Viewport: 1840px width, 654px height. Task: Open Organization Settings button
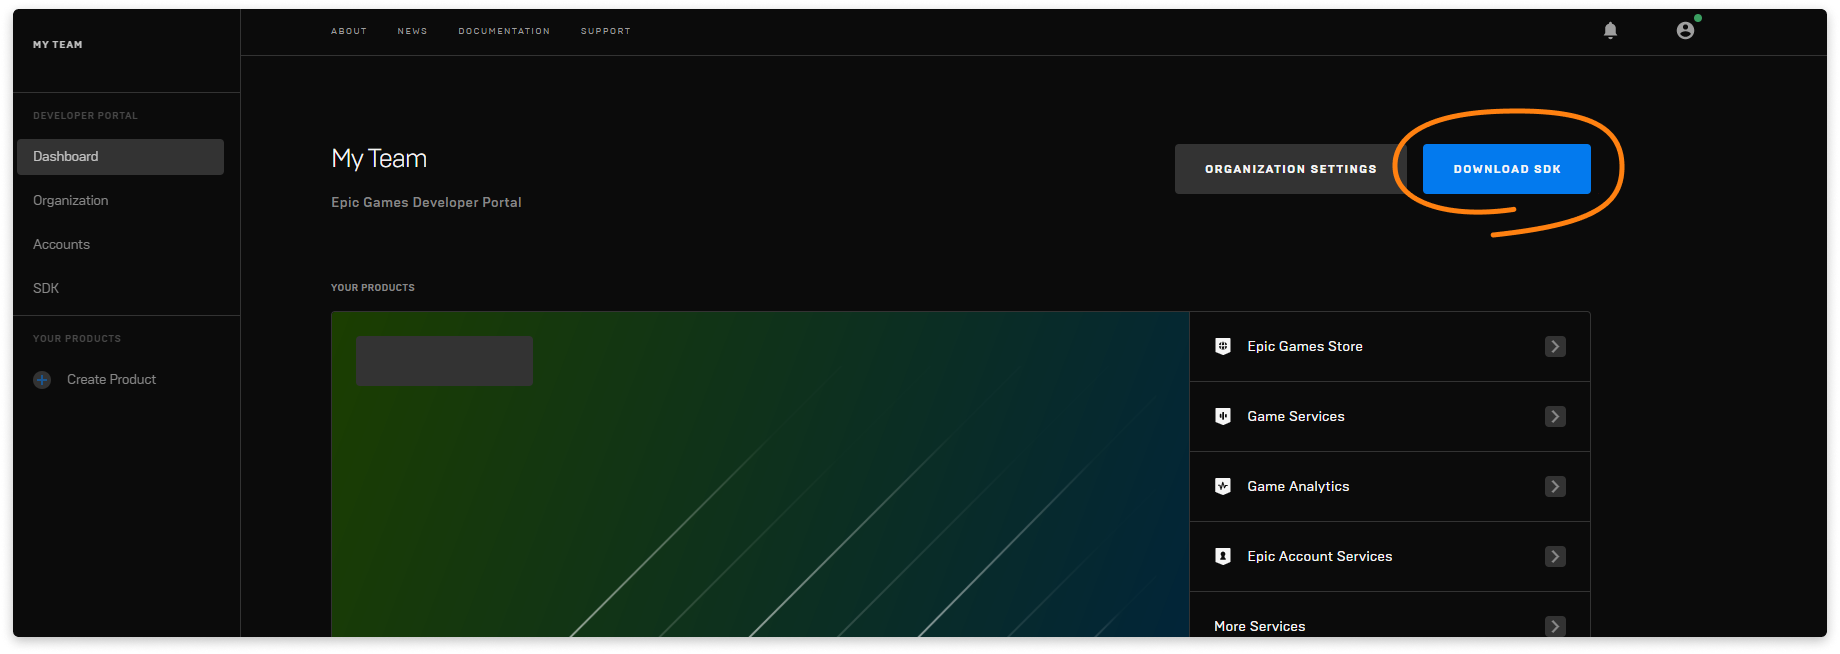[x=1290, y=169]
